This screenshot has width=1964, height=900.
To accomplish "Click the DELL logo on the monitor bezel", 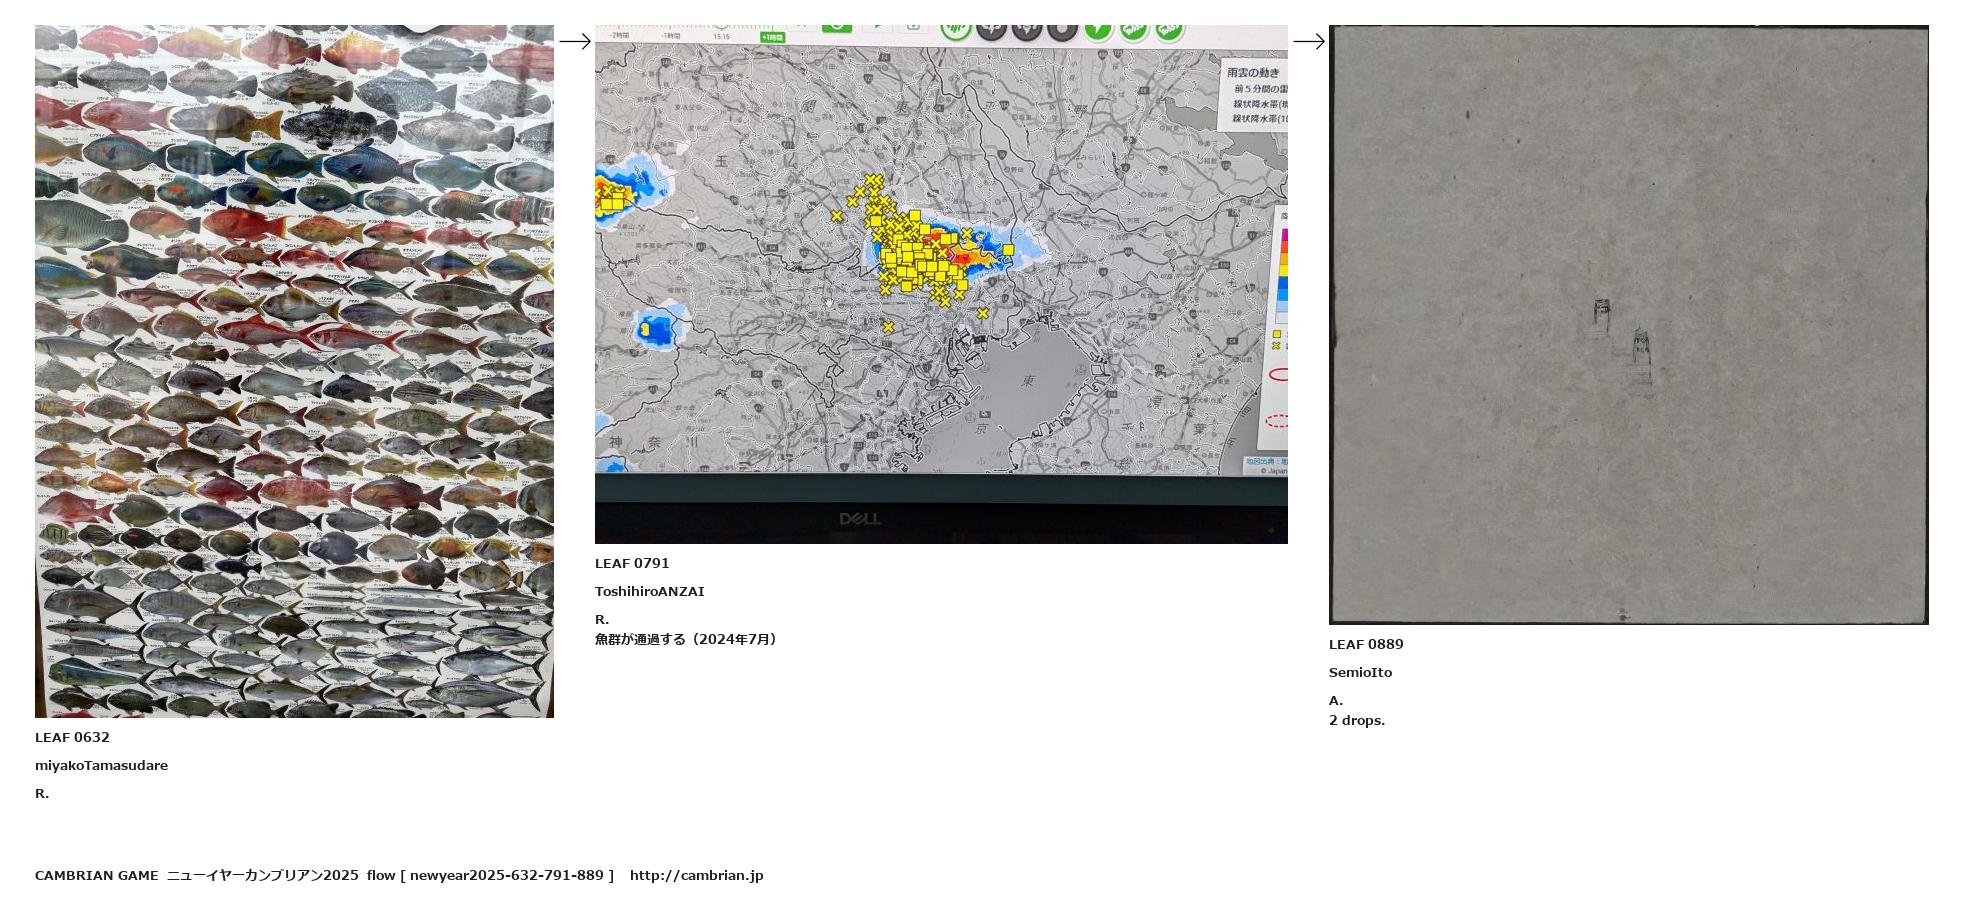I will pos(859,519).
